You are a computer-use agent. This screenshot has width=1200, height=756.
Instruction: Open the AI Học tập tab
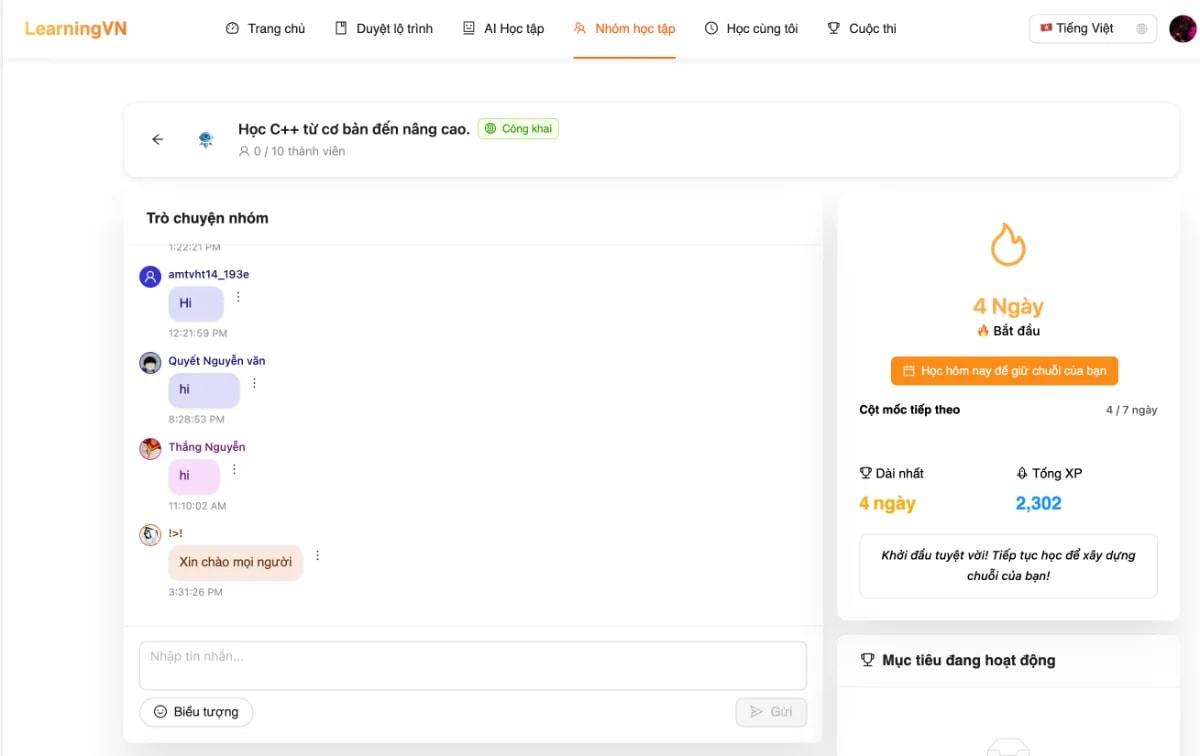503,29
